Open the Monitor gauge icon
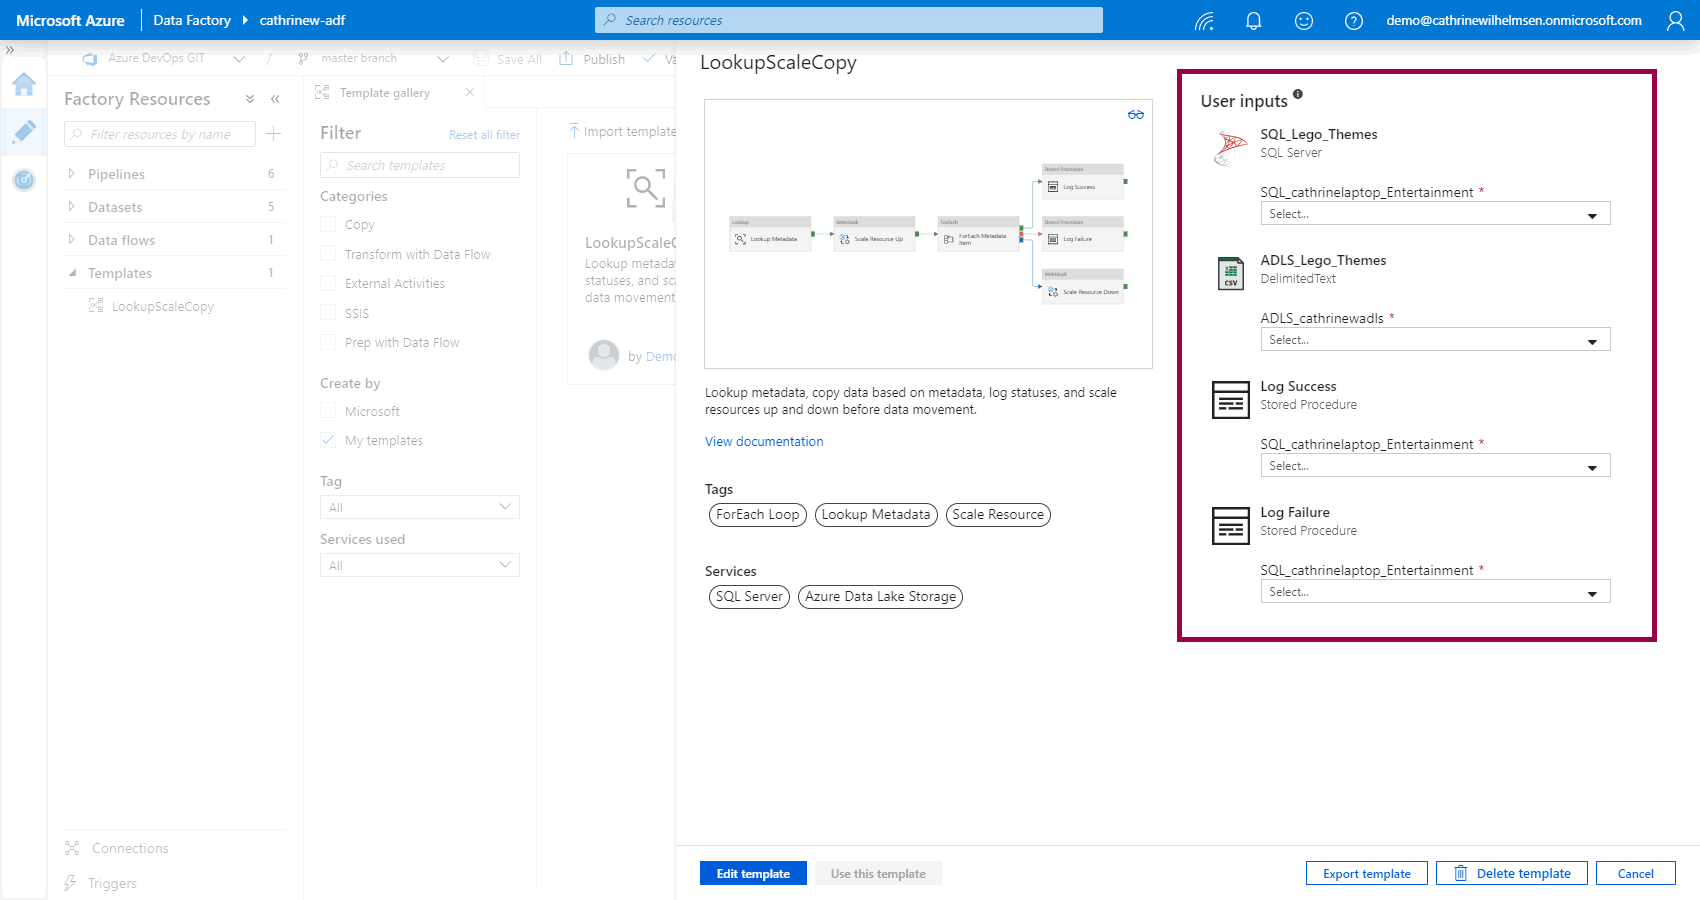 [24, 180]
